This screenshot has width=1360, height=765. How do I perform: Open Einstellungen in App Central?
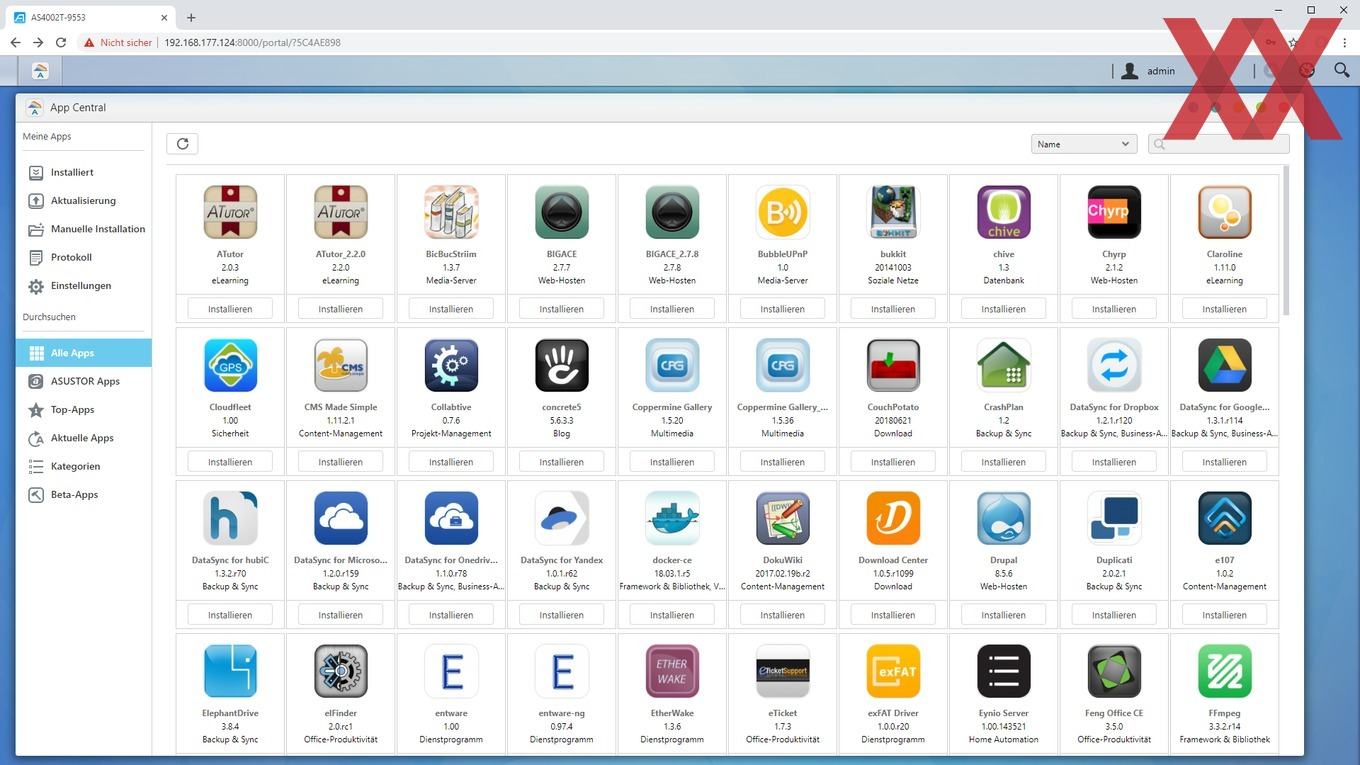pos(84,286)
